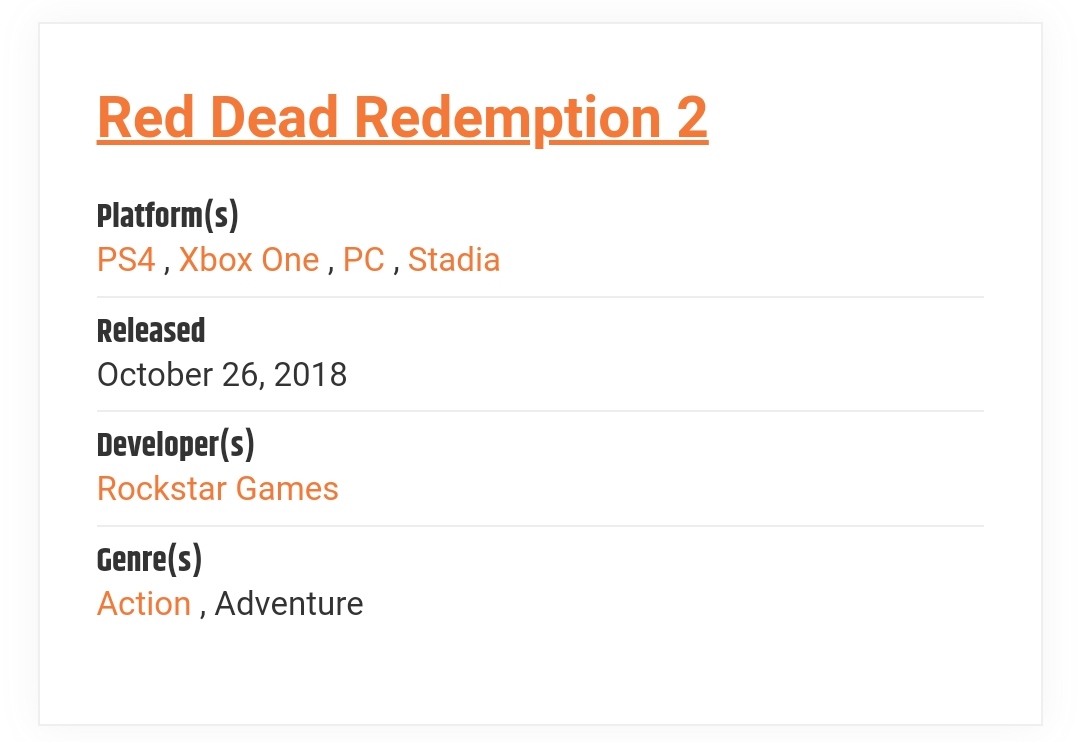Click the Action genre link

click(x=144, y=604)
